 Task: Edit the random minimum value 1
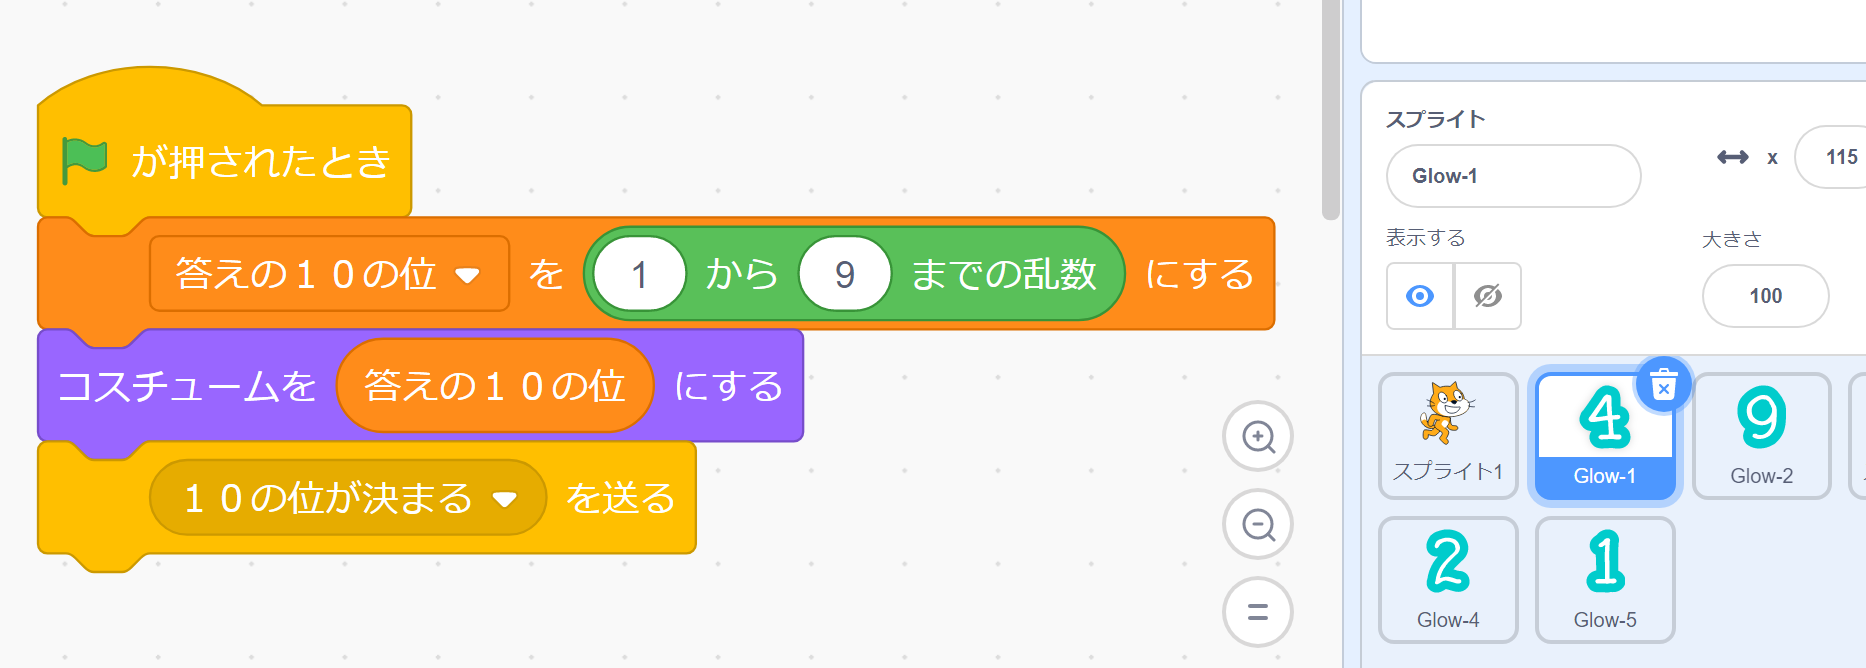[x=640, y=274]
